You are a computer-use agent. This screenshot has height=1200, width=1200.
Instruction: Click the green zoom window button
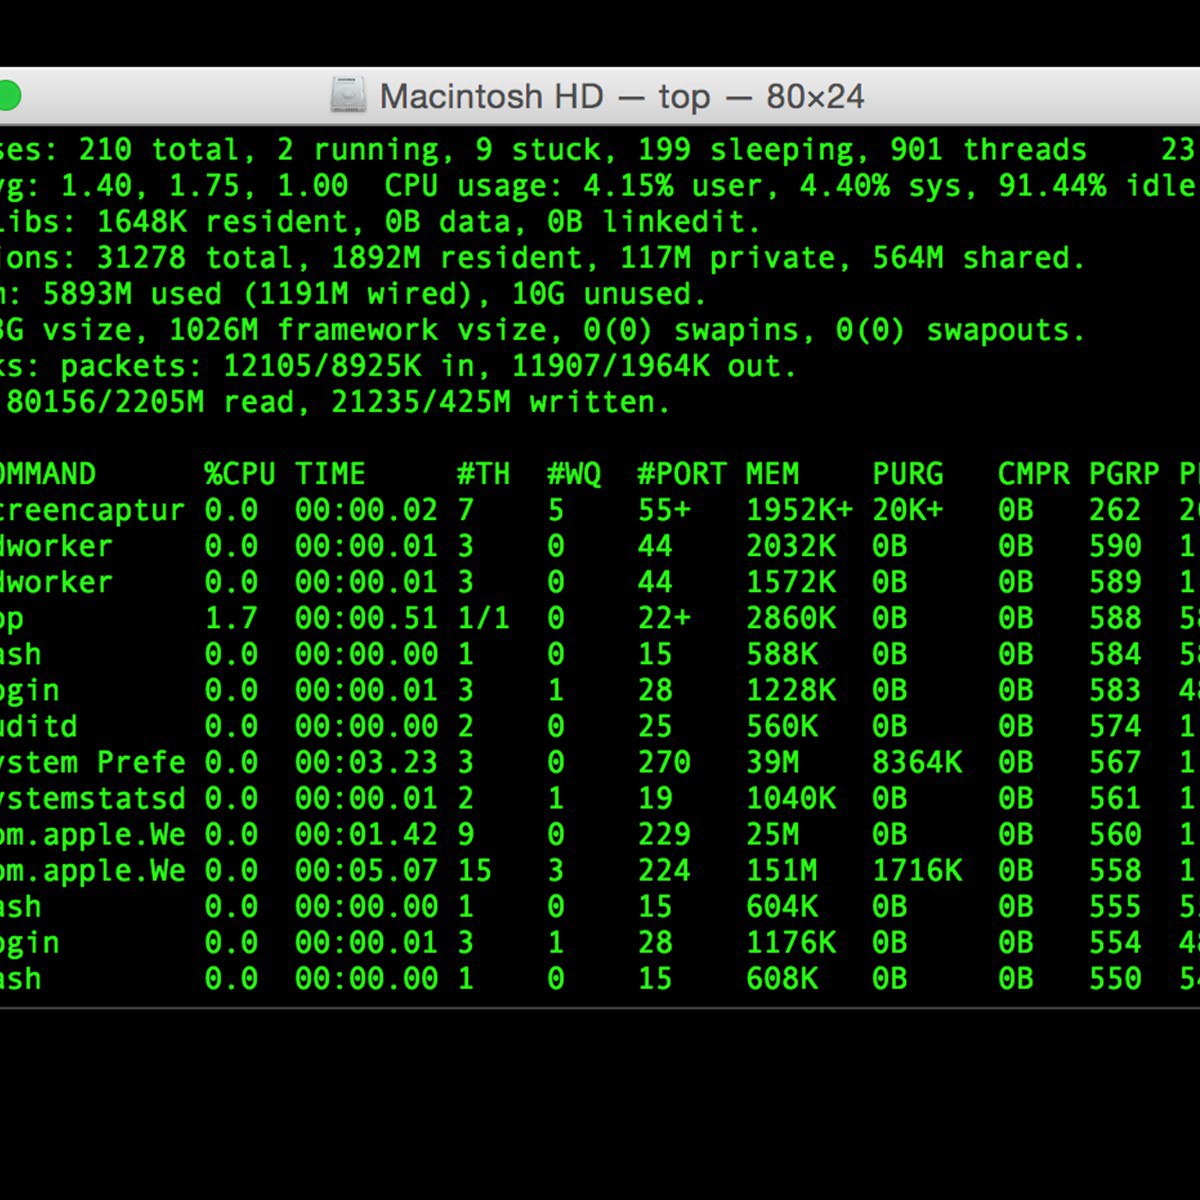[x=7, y=97]
